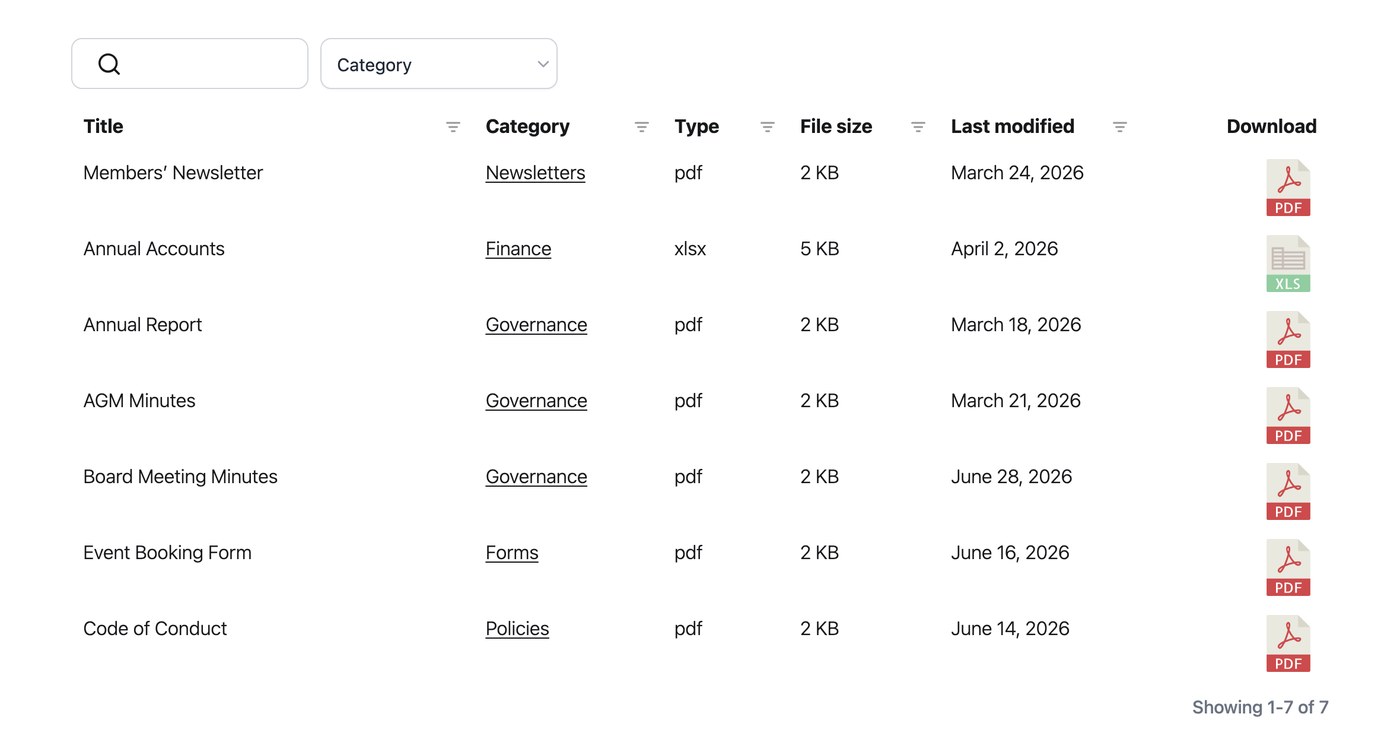Image resolution: width=1400 pixels, height=755 pixels.
Task: Open Governance link in Board Meeting Minutes row
Action: (536, 477)
